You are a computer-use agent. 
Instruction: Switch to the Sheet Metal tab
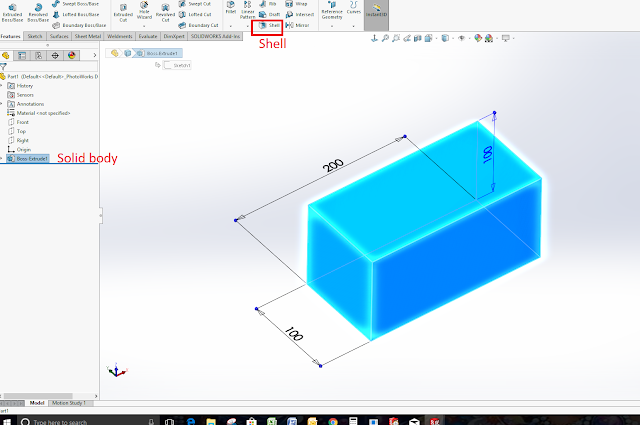[88, 36]
